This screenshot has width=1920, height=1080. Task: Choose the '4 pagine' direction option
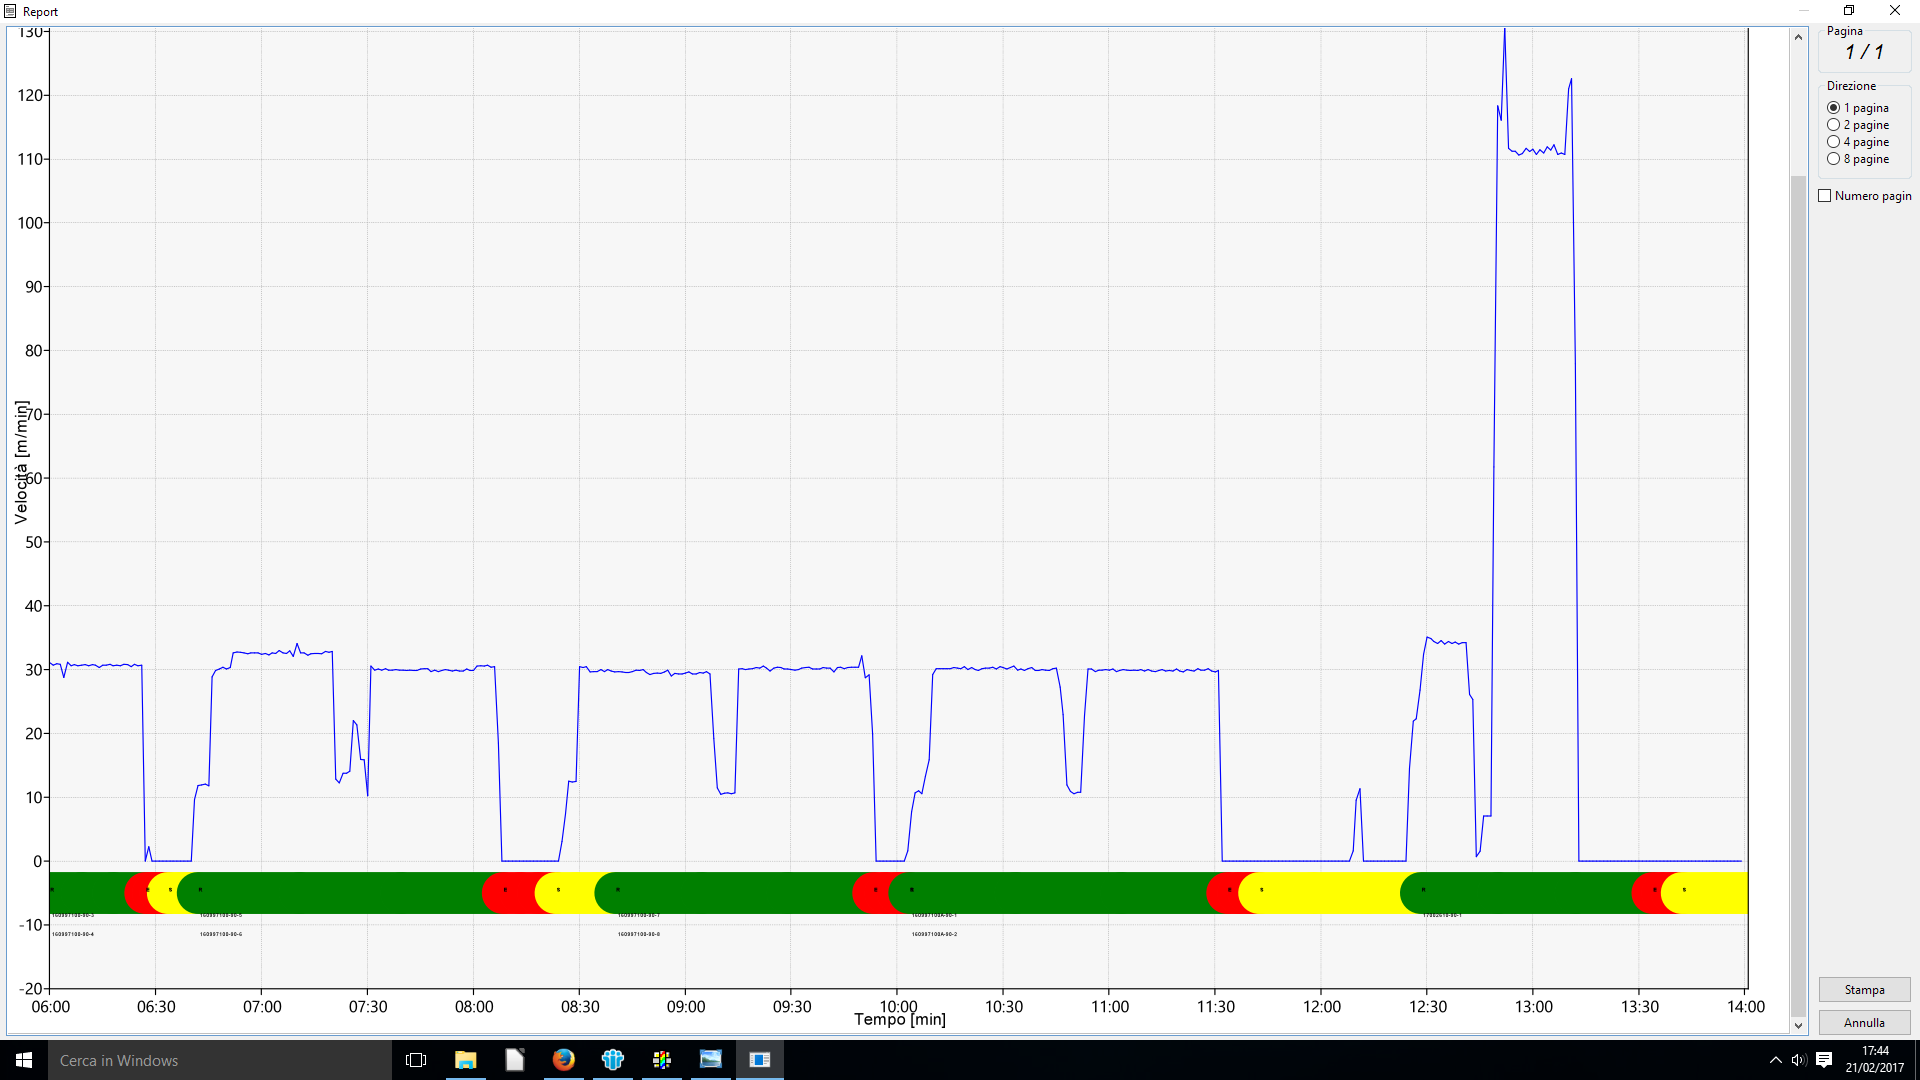pos(1858,142)
